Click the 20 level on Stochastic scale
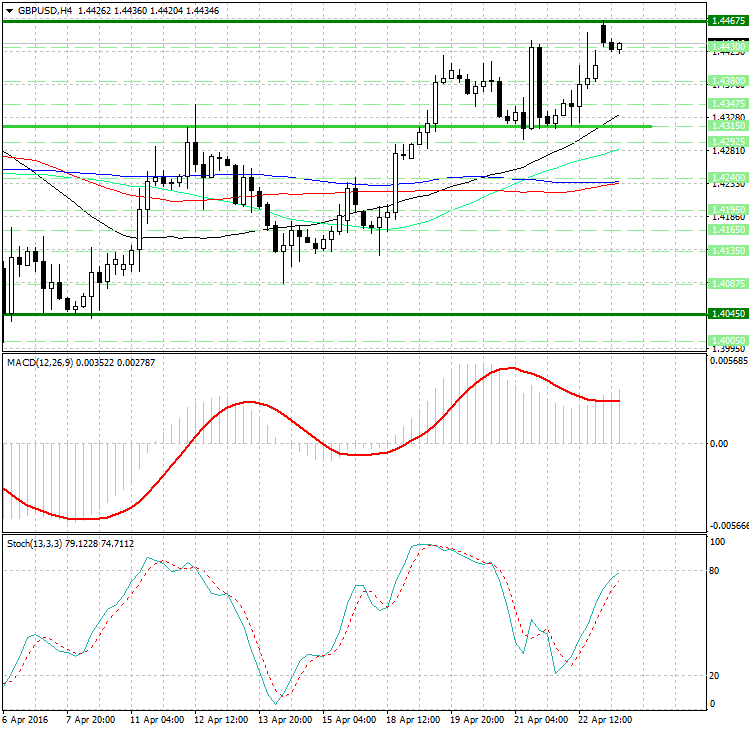749x731 pixels. tap(716, 675)
